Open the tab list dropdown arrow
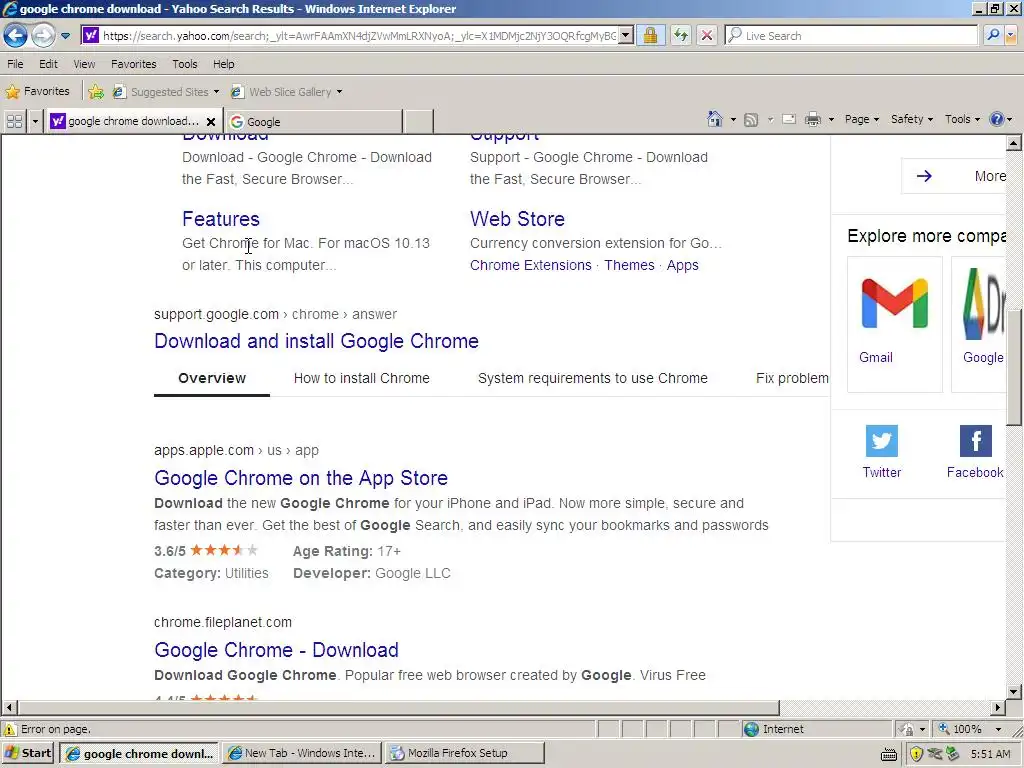 (35, 121)
